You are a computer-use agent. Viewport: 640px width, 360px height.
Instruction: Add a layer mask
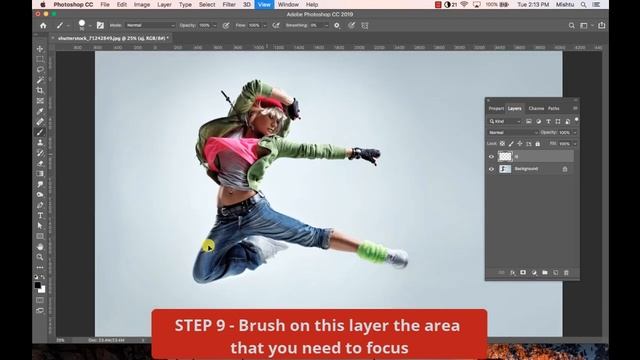pos(523,272)
